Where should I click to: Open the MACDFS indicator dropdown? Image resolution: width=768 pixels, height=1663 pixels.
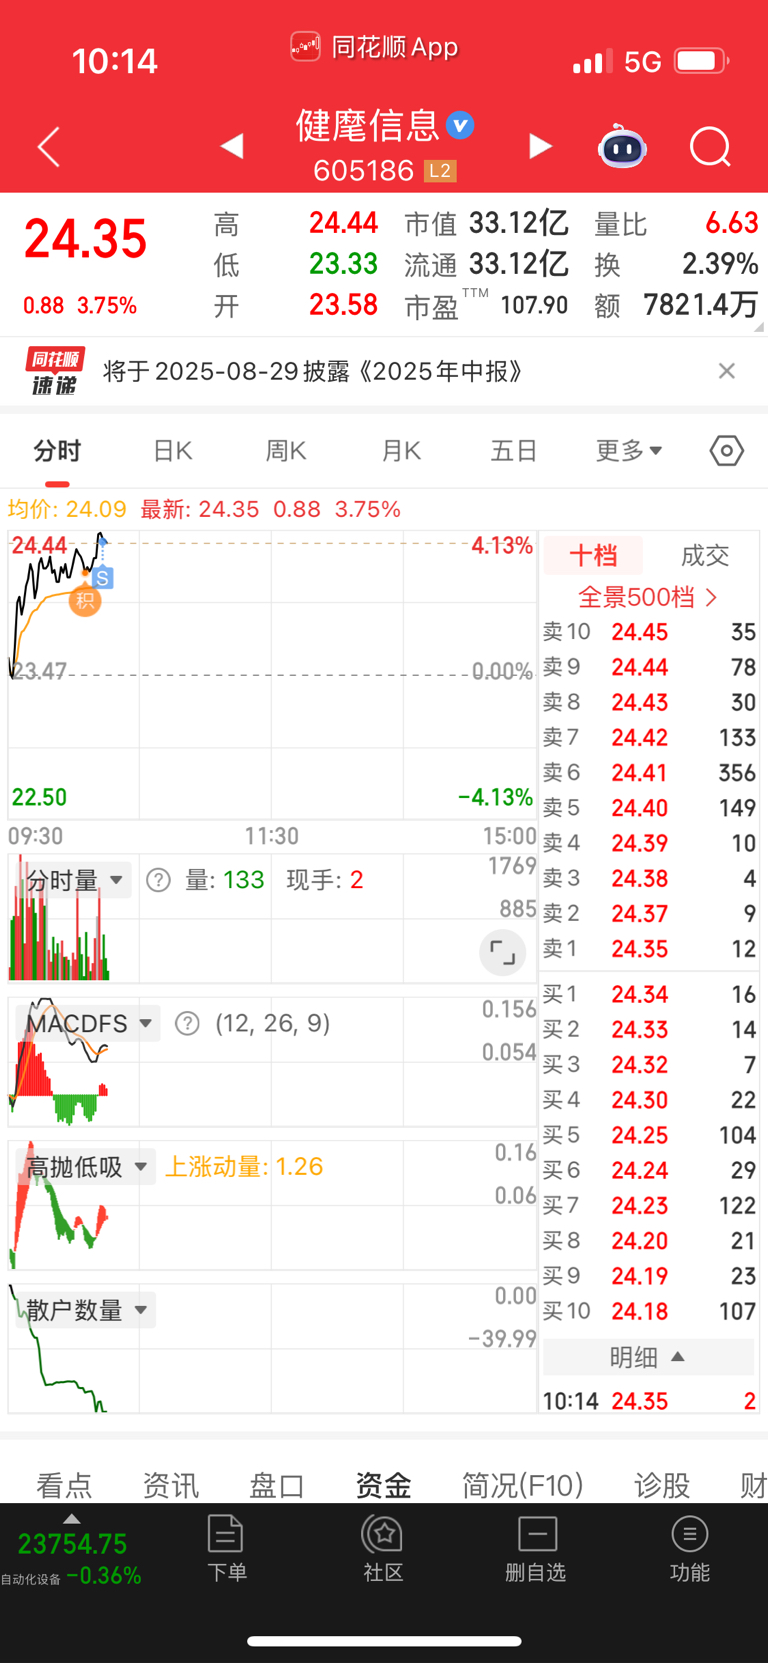[x=90, y=1023]
